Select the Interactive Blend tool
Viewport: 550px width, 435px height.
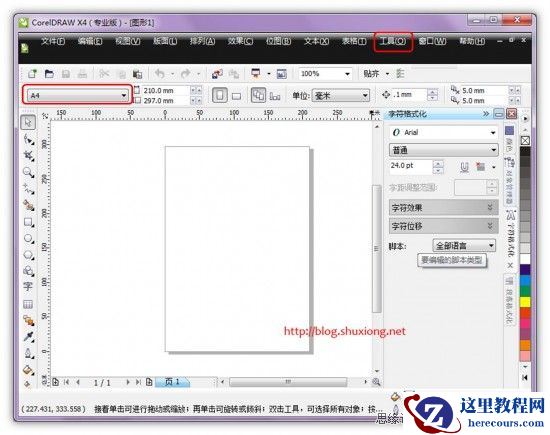pyautogui.click(x=28, y=320)
